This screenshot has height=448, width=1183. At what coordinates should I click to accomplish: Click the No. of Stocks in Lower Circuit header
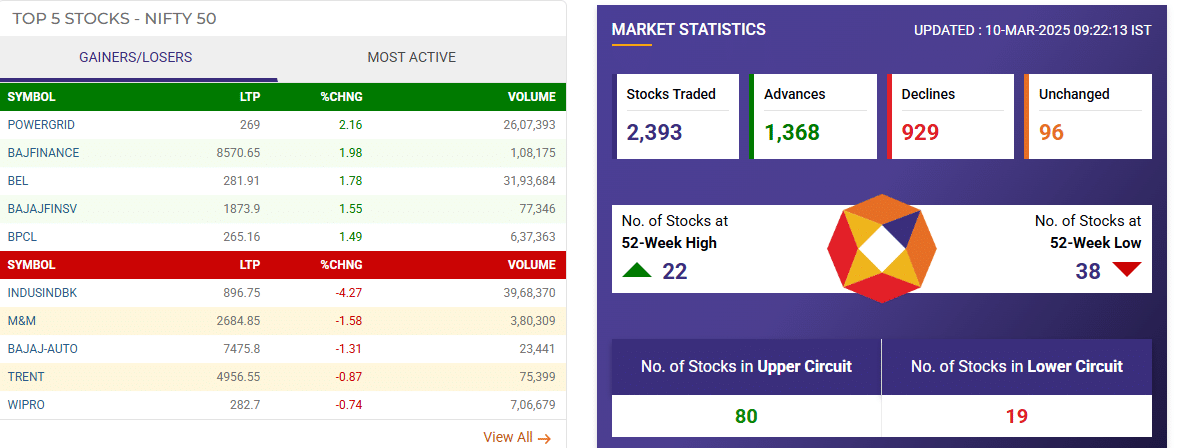(1016, 367)
